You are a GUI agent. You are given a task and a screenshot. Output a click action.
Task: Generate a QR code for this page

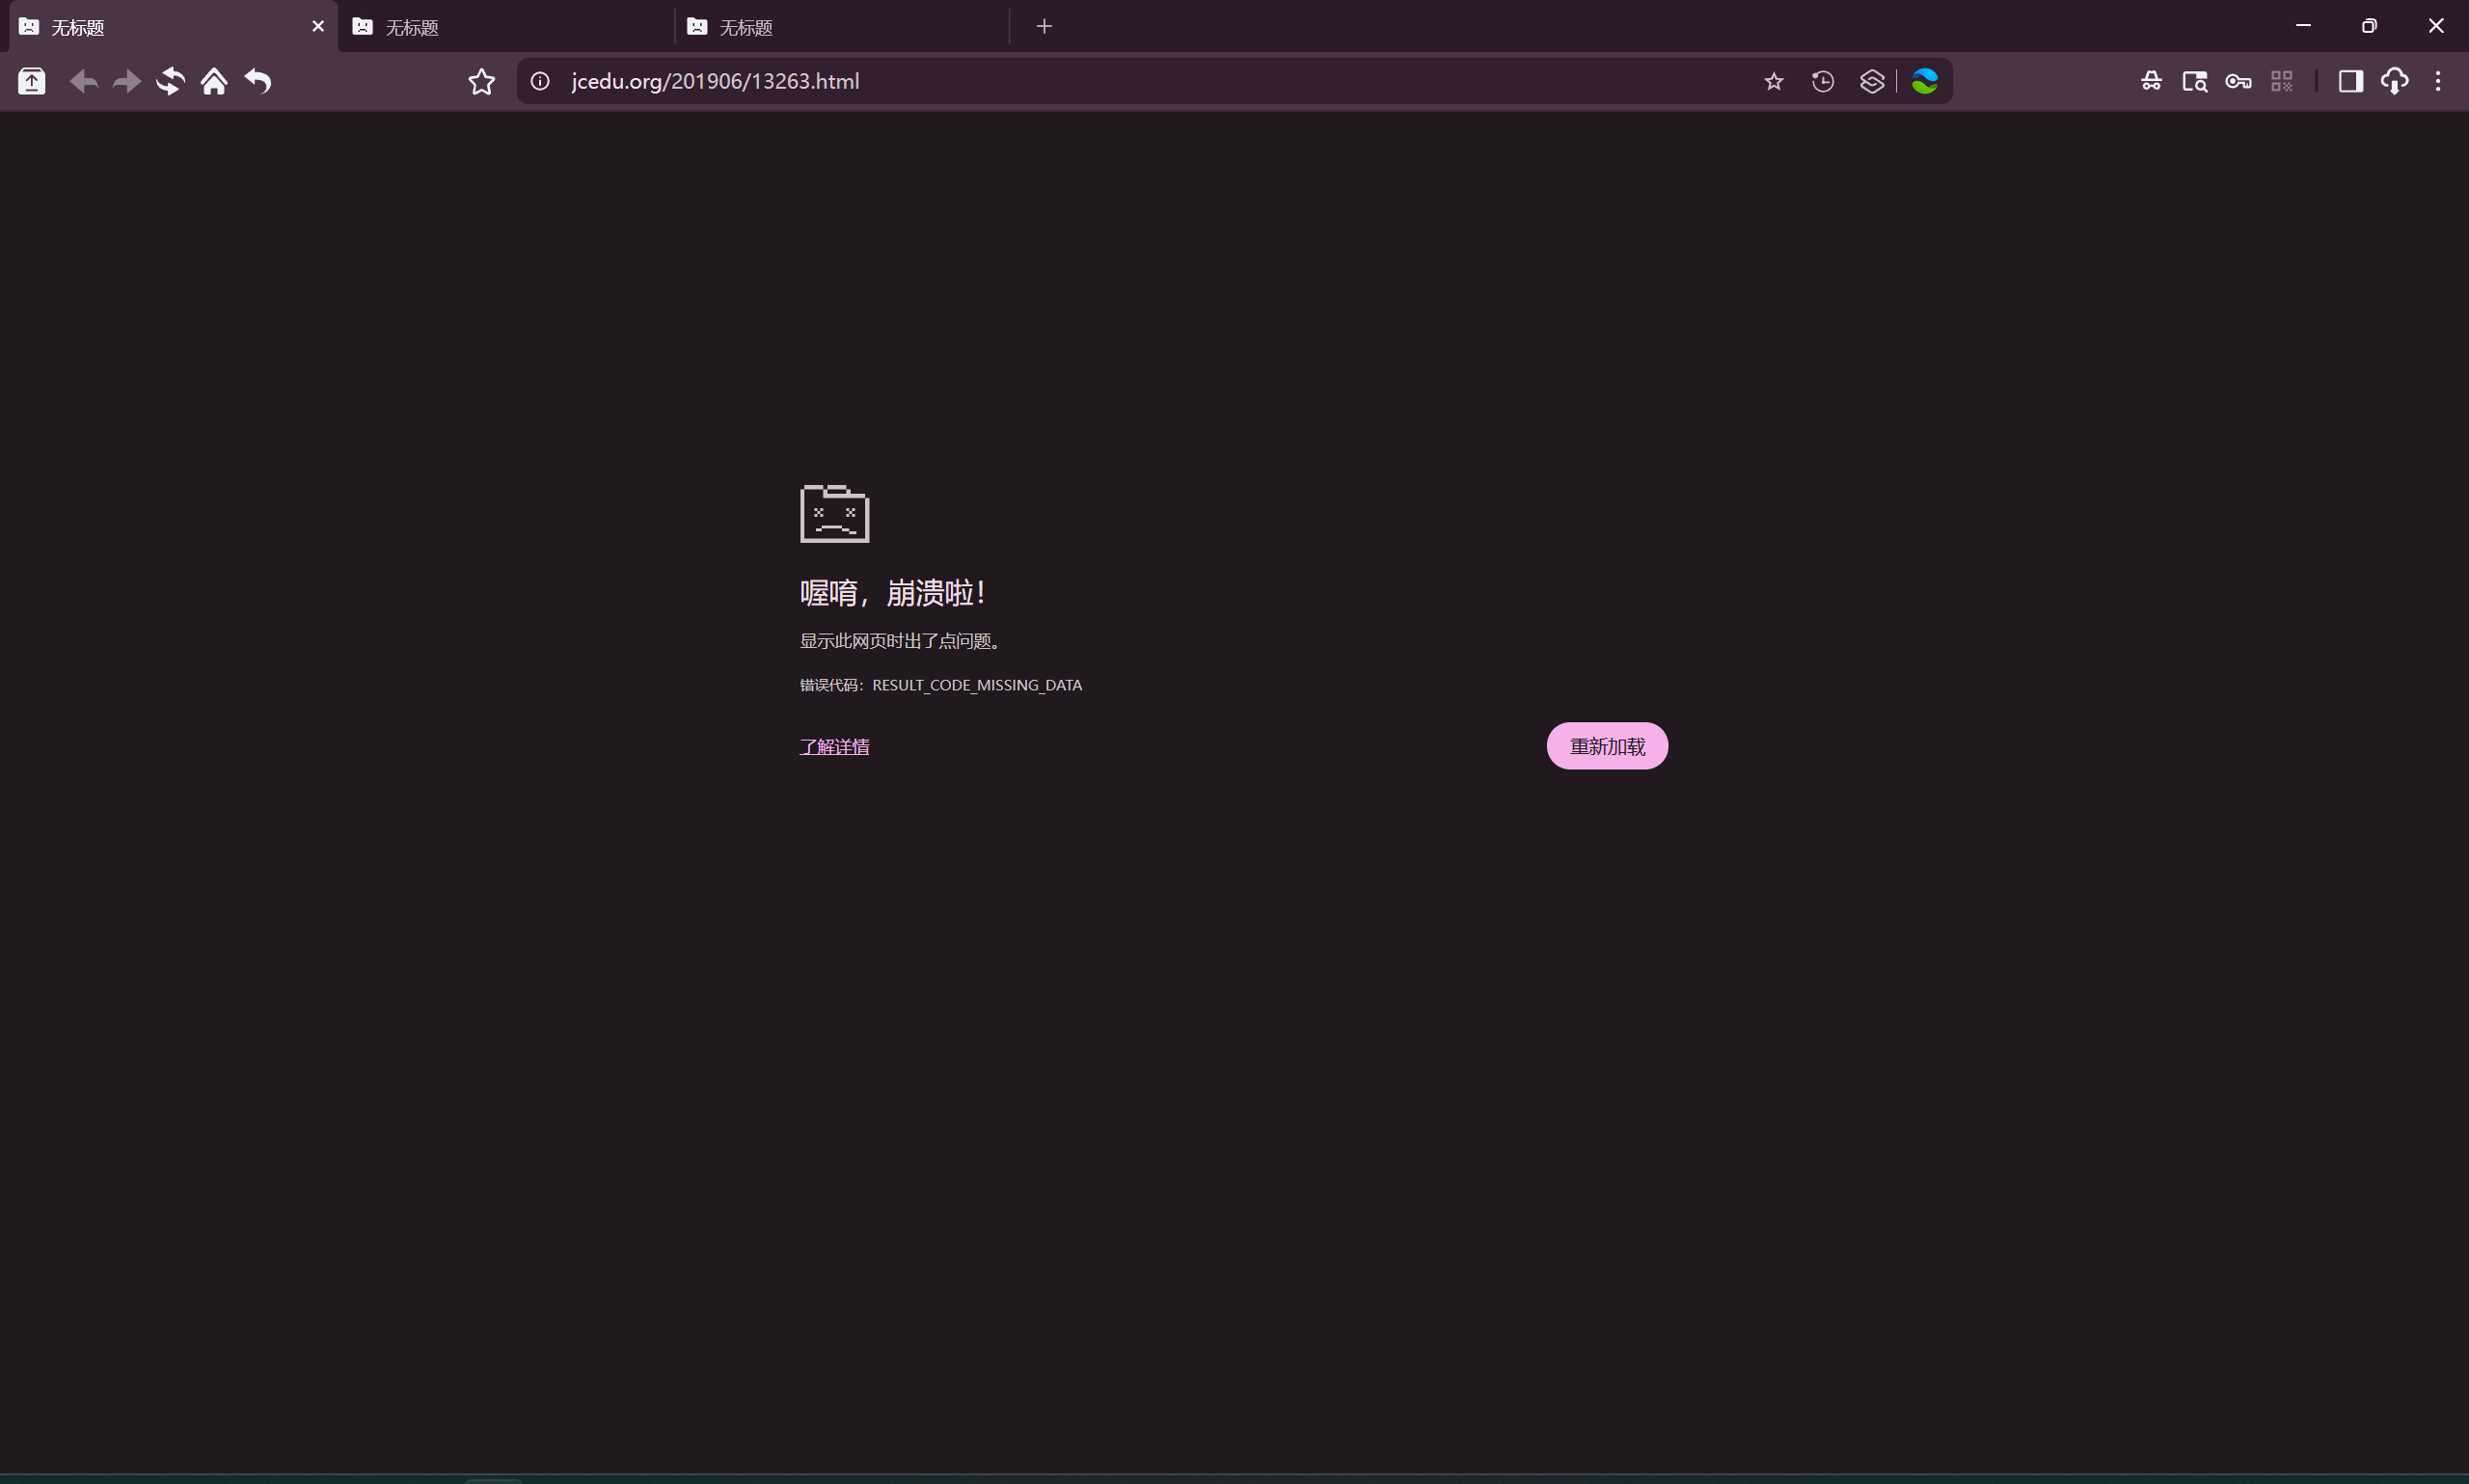tap(2283, 81)
